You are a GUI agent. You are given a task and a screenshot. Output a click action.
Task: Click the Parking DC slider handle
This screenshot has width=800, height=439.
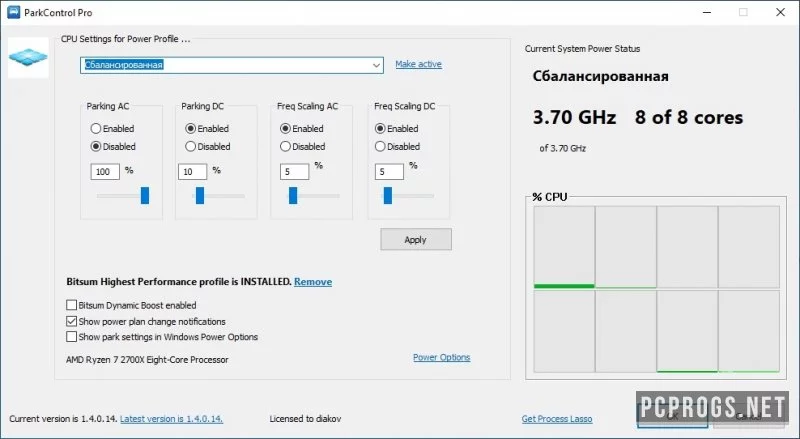pyautogui.click(x=200, y=196)
